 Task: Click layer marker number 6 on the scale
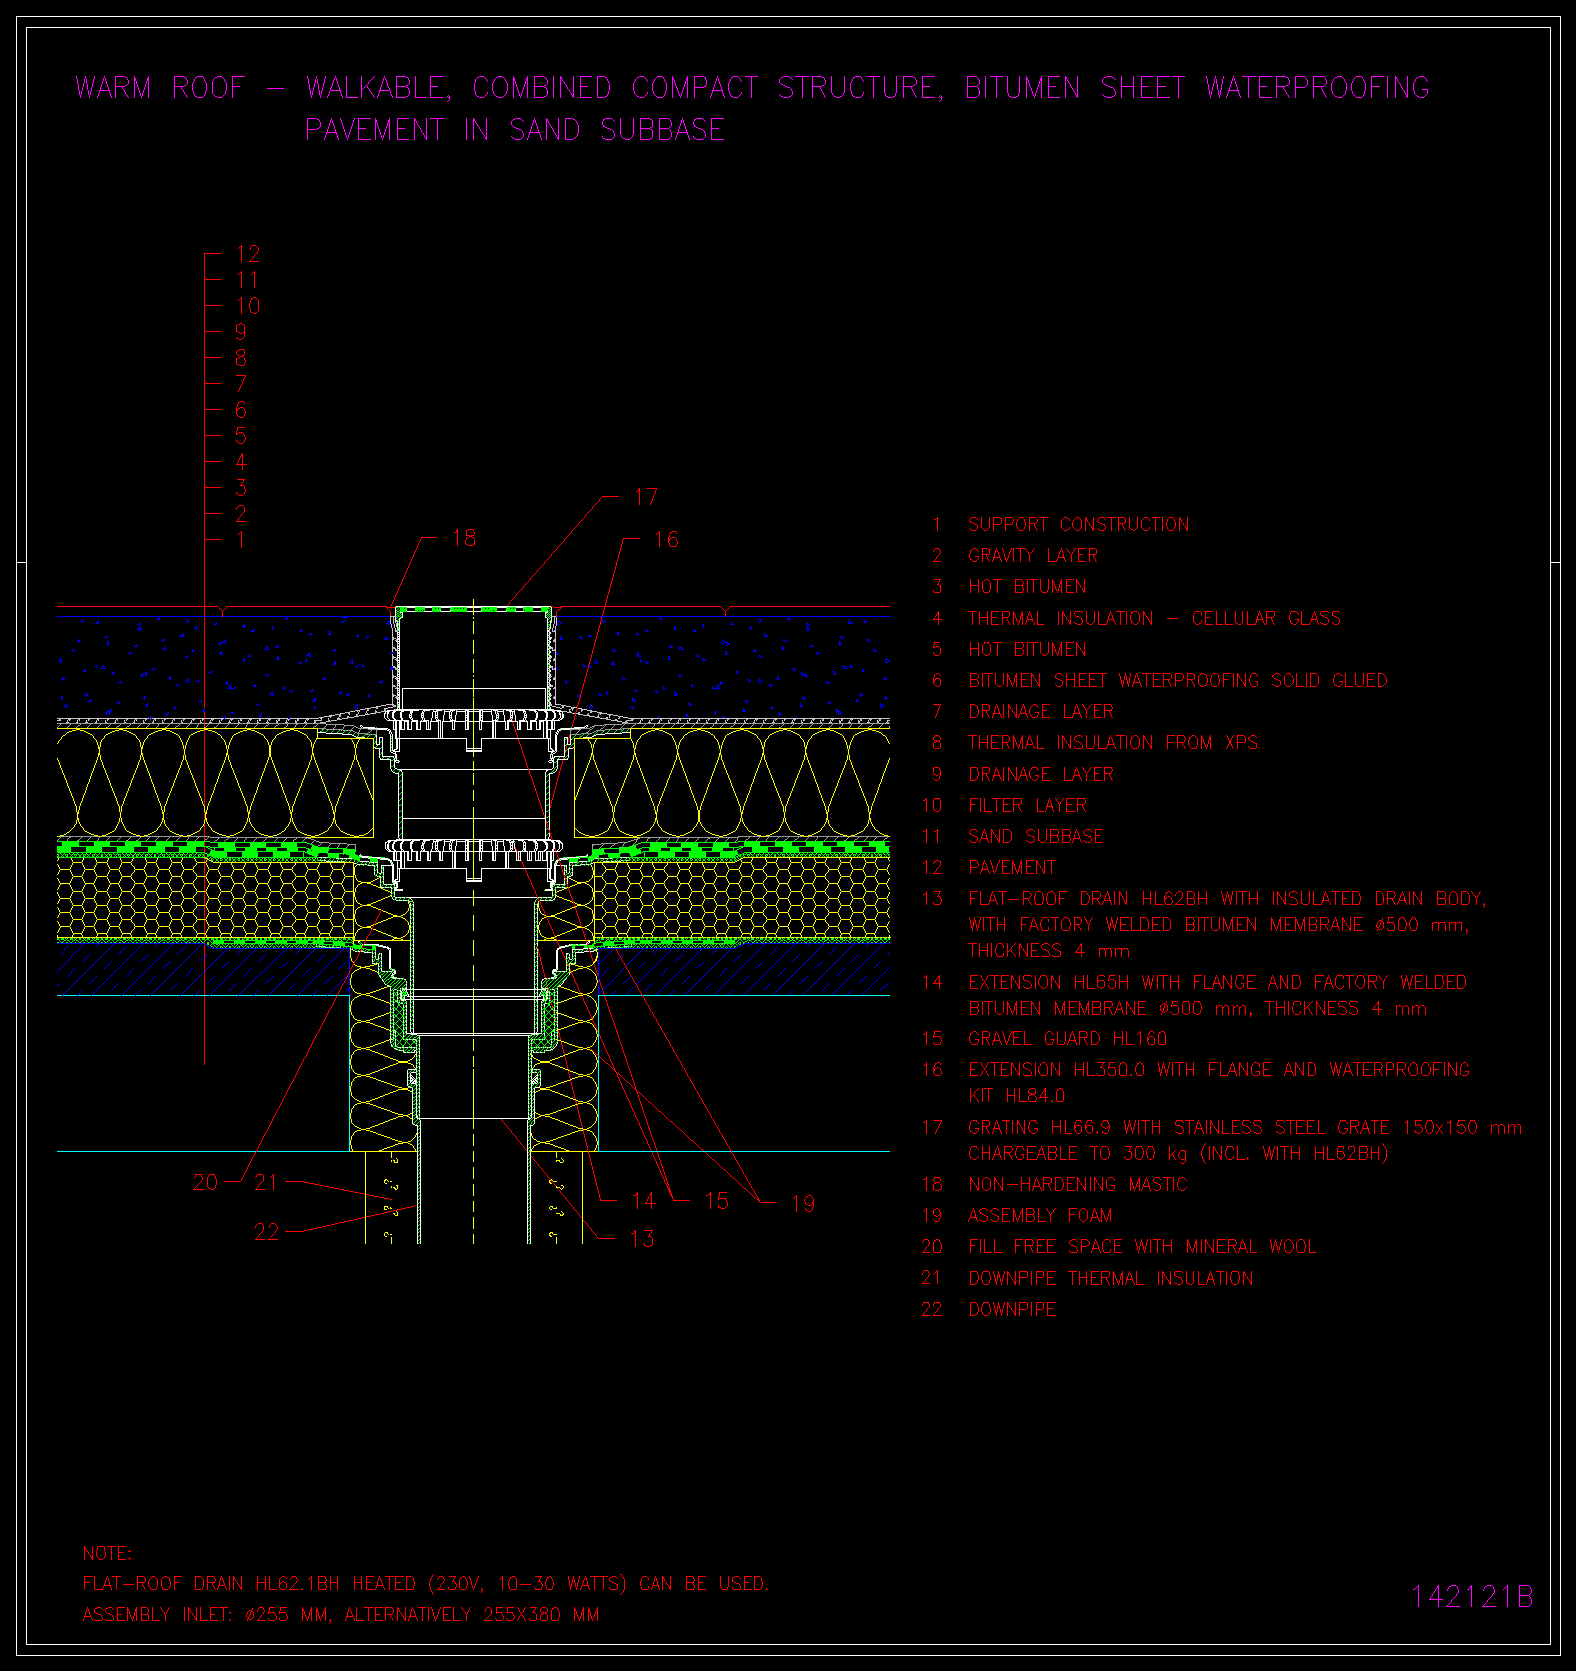[241, 410]
